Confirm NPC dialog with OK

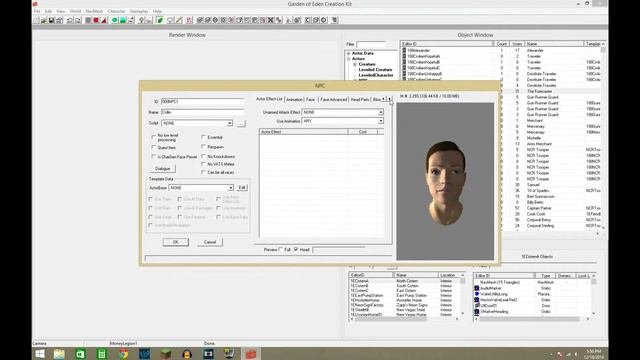(176, 242)
